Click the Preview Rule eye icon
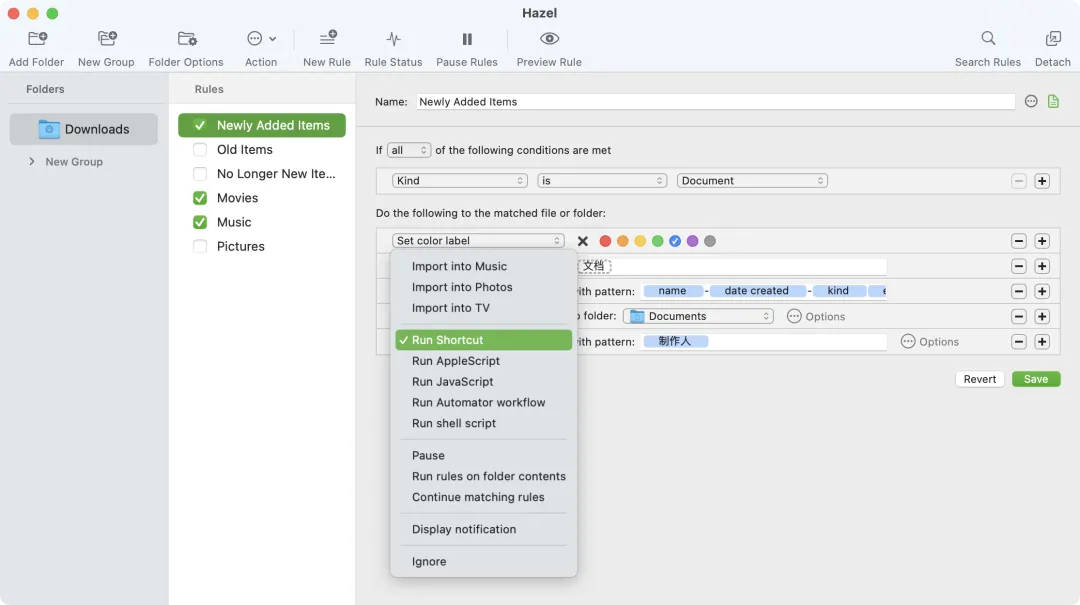 point(549,39)
